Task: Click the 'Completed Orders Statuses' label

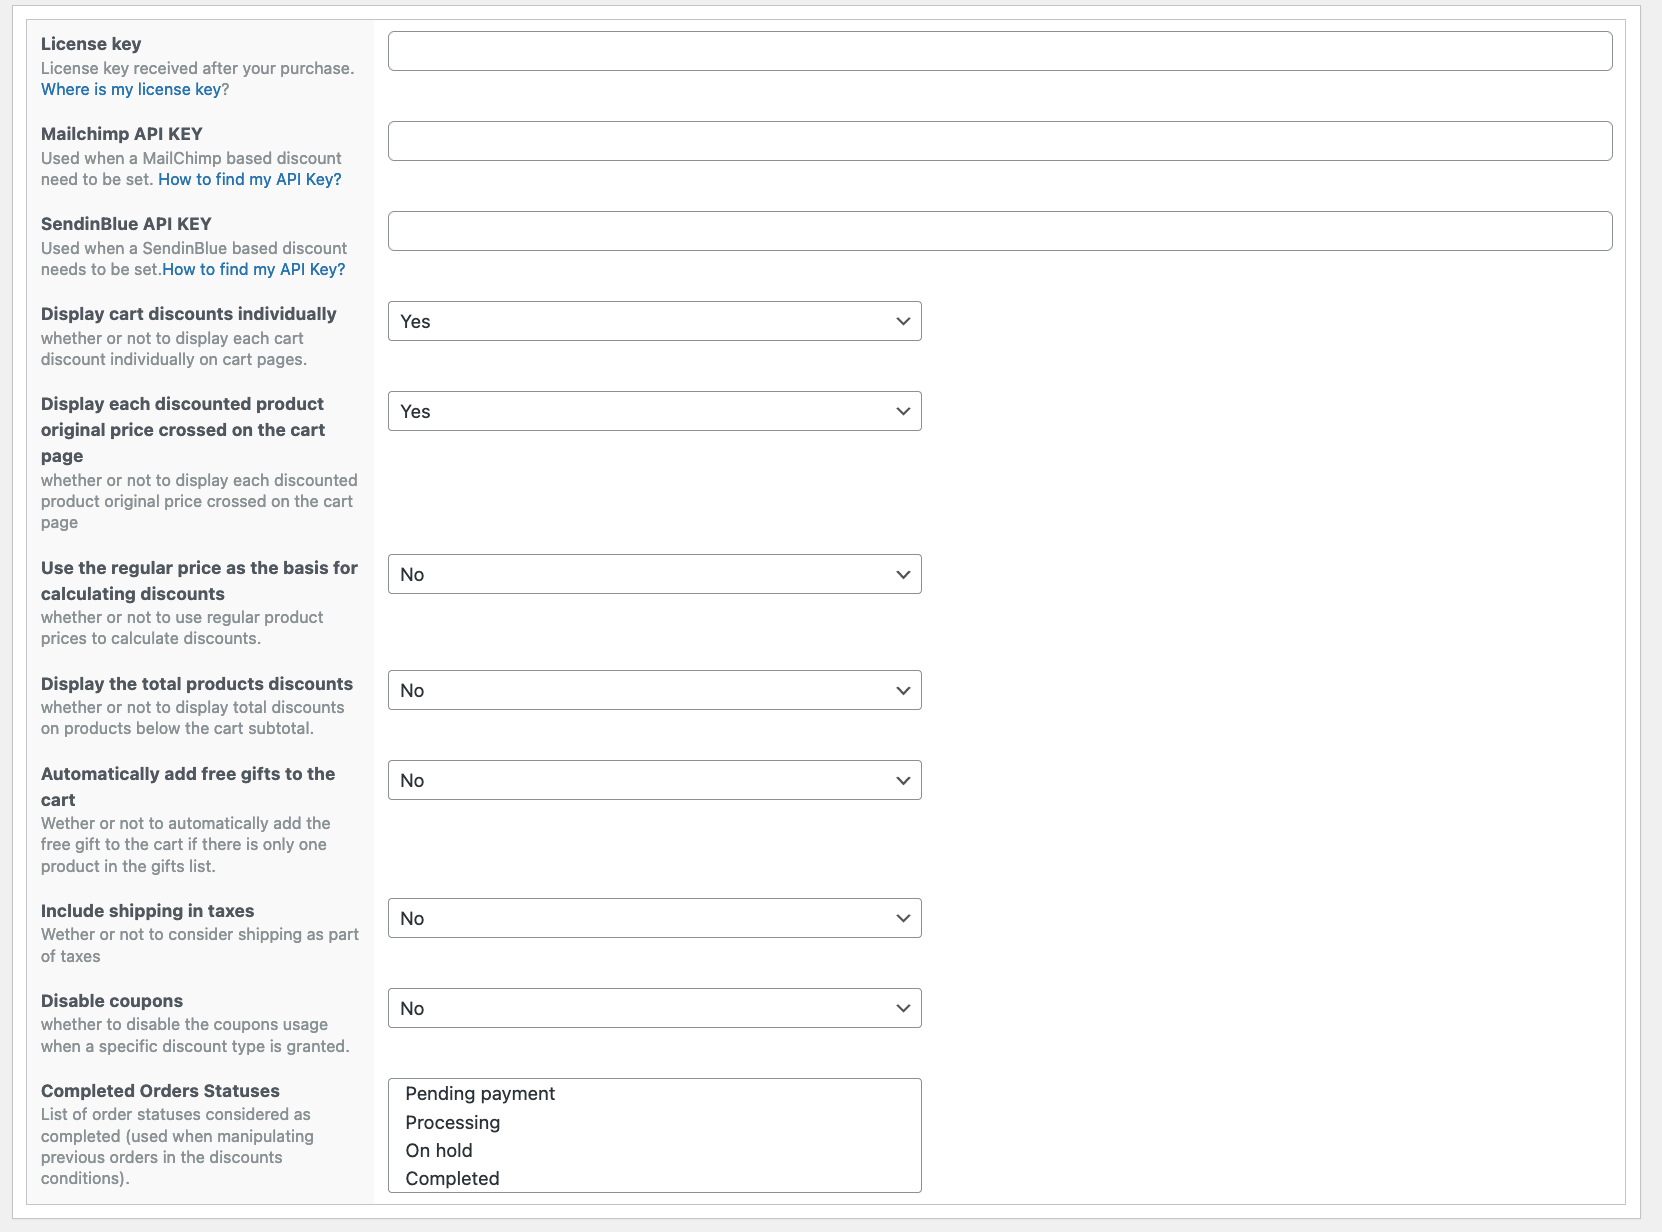Action: tap(160, 1091)
